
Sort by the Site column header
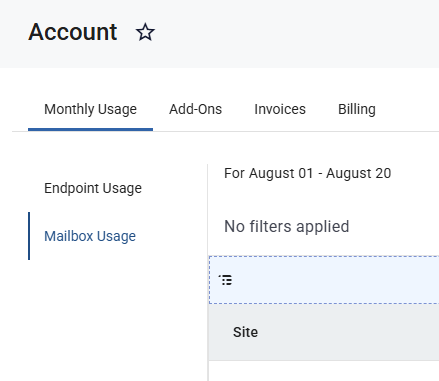[x=245, y=332]
